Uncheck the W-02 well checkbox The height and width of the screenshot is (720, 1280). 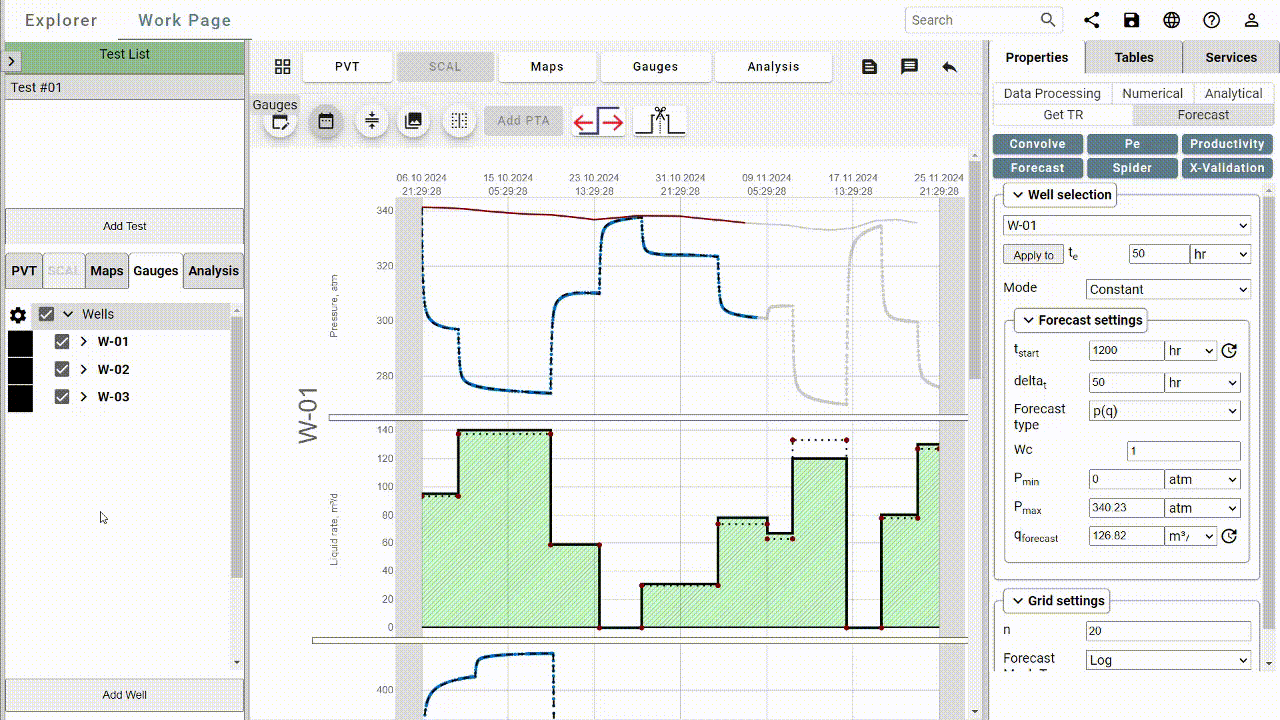62,369
